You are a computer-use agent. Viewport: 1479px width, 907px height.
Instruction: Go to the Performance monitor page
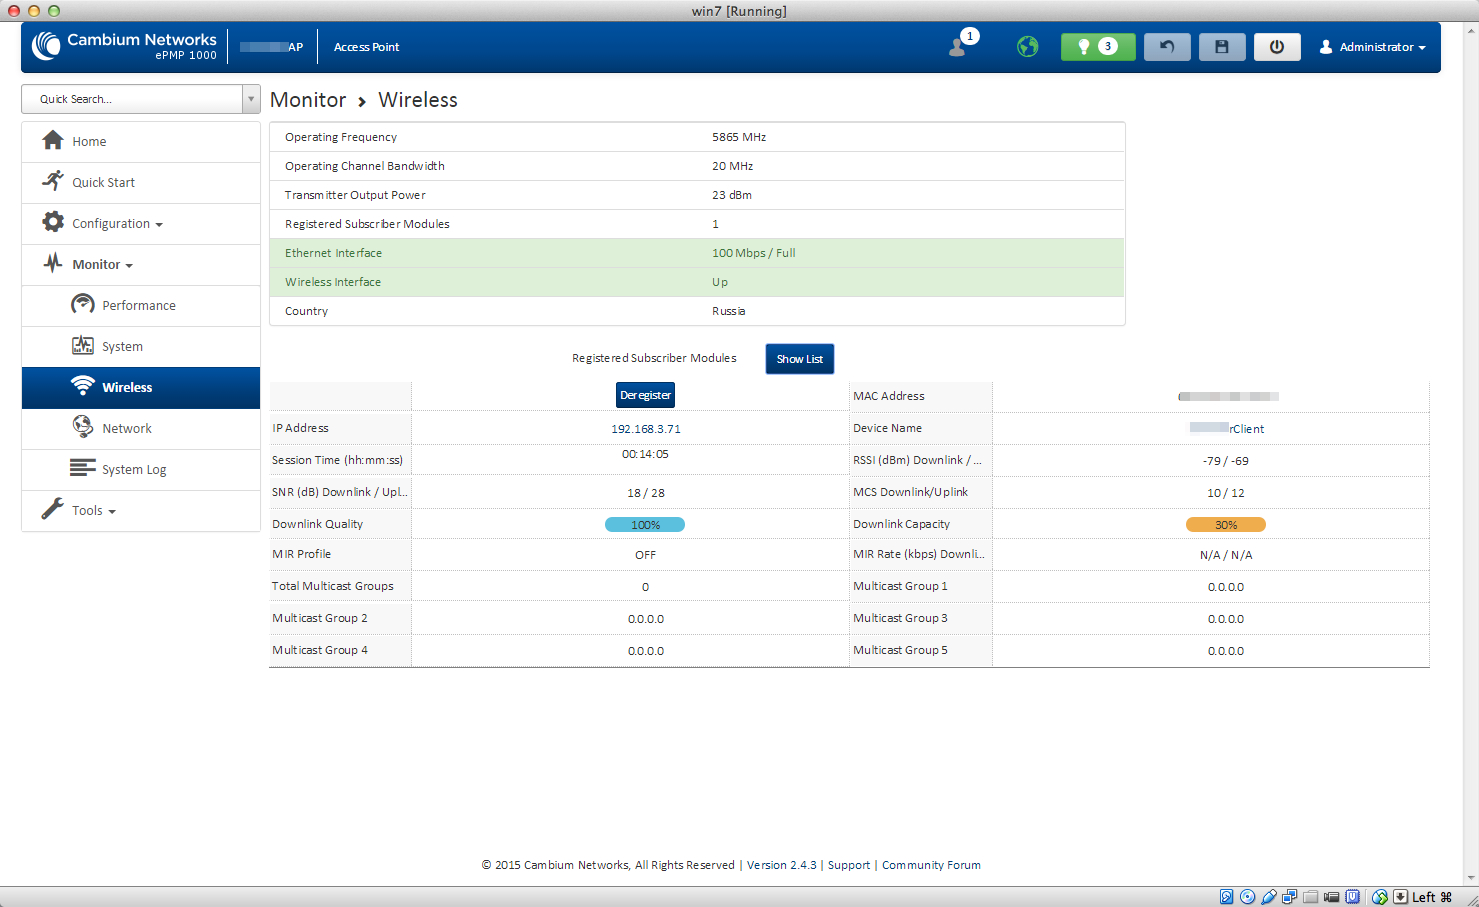pyautogui.click(x=138, y=306)
